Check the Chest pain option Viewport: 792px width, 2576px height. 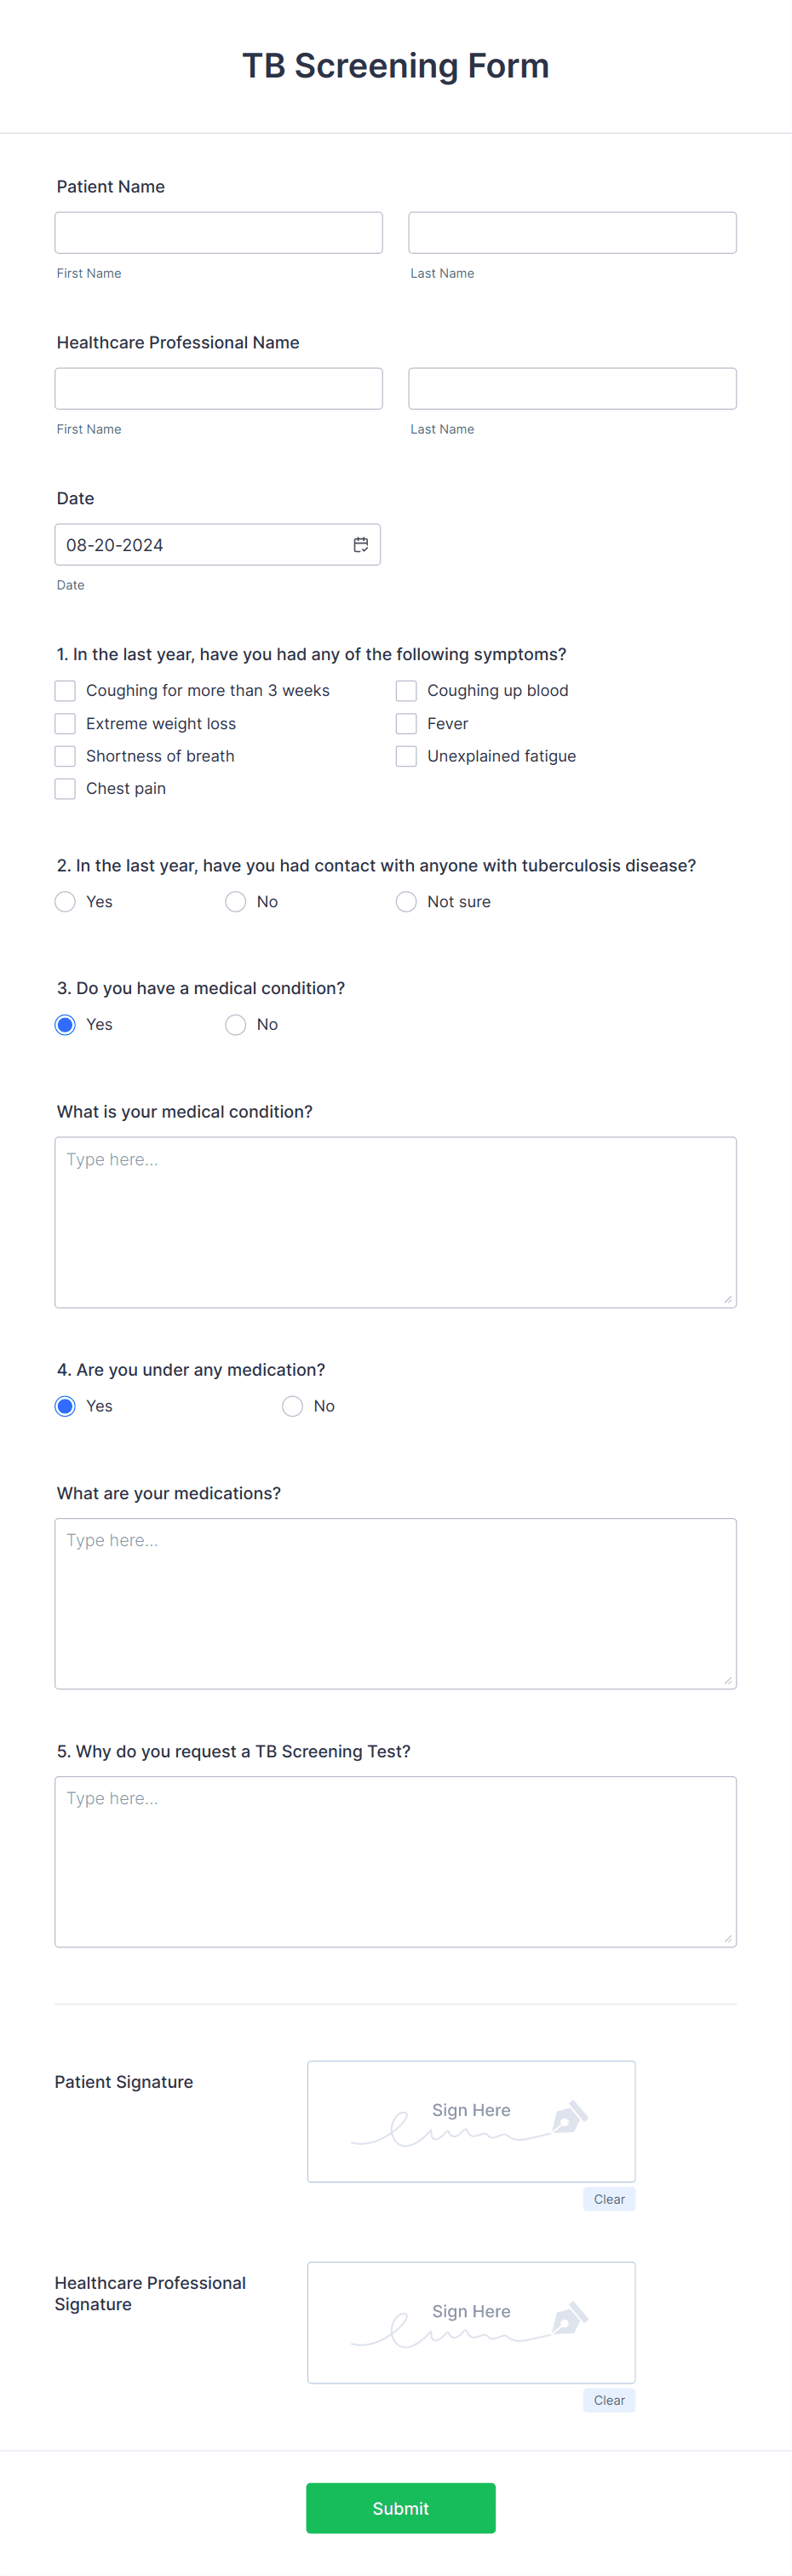pos(65,788)
